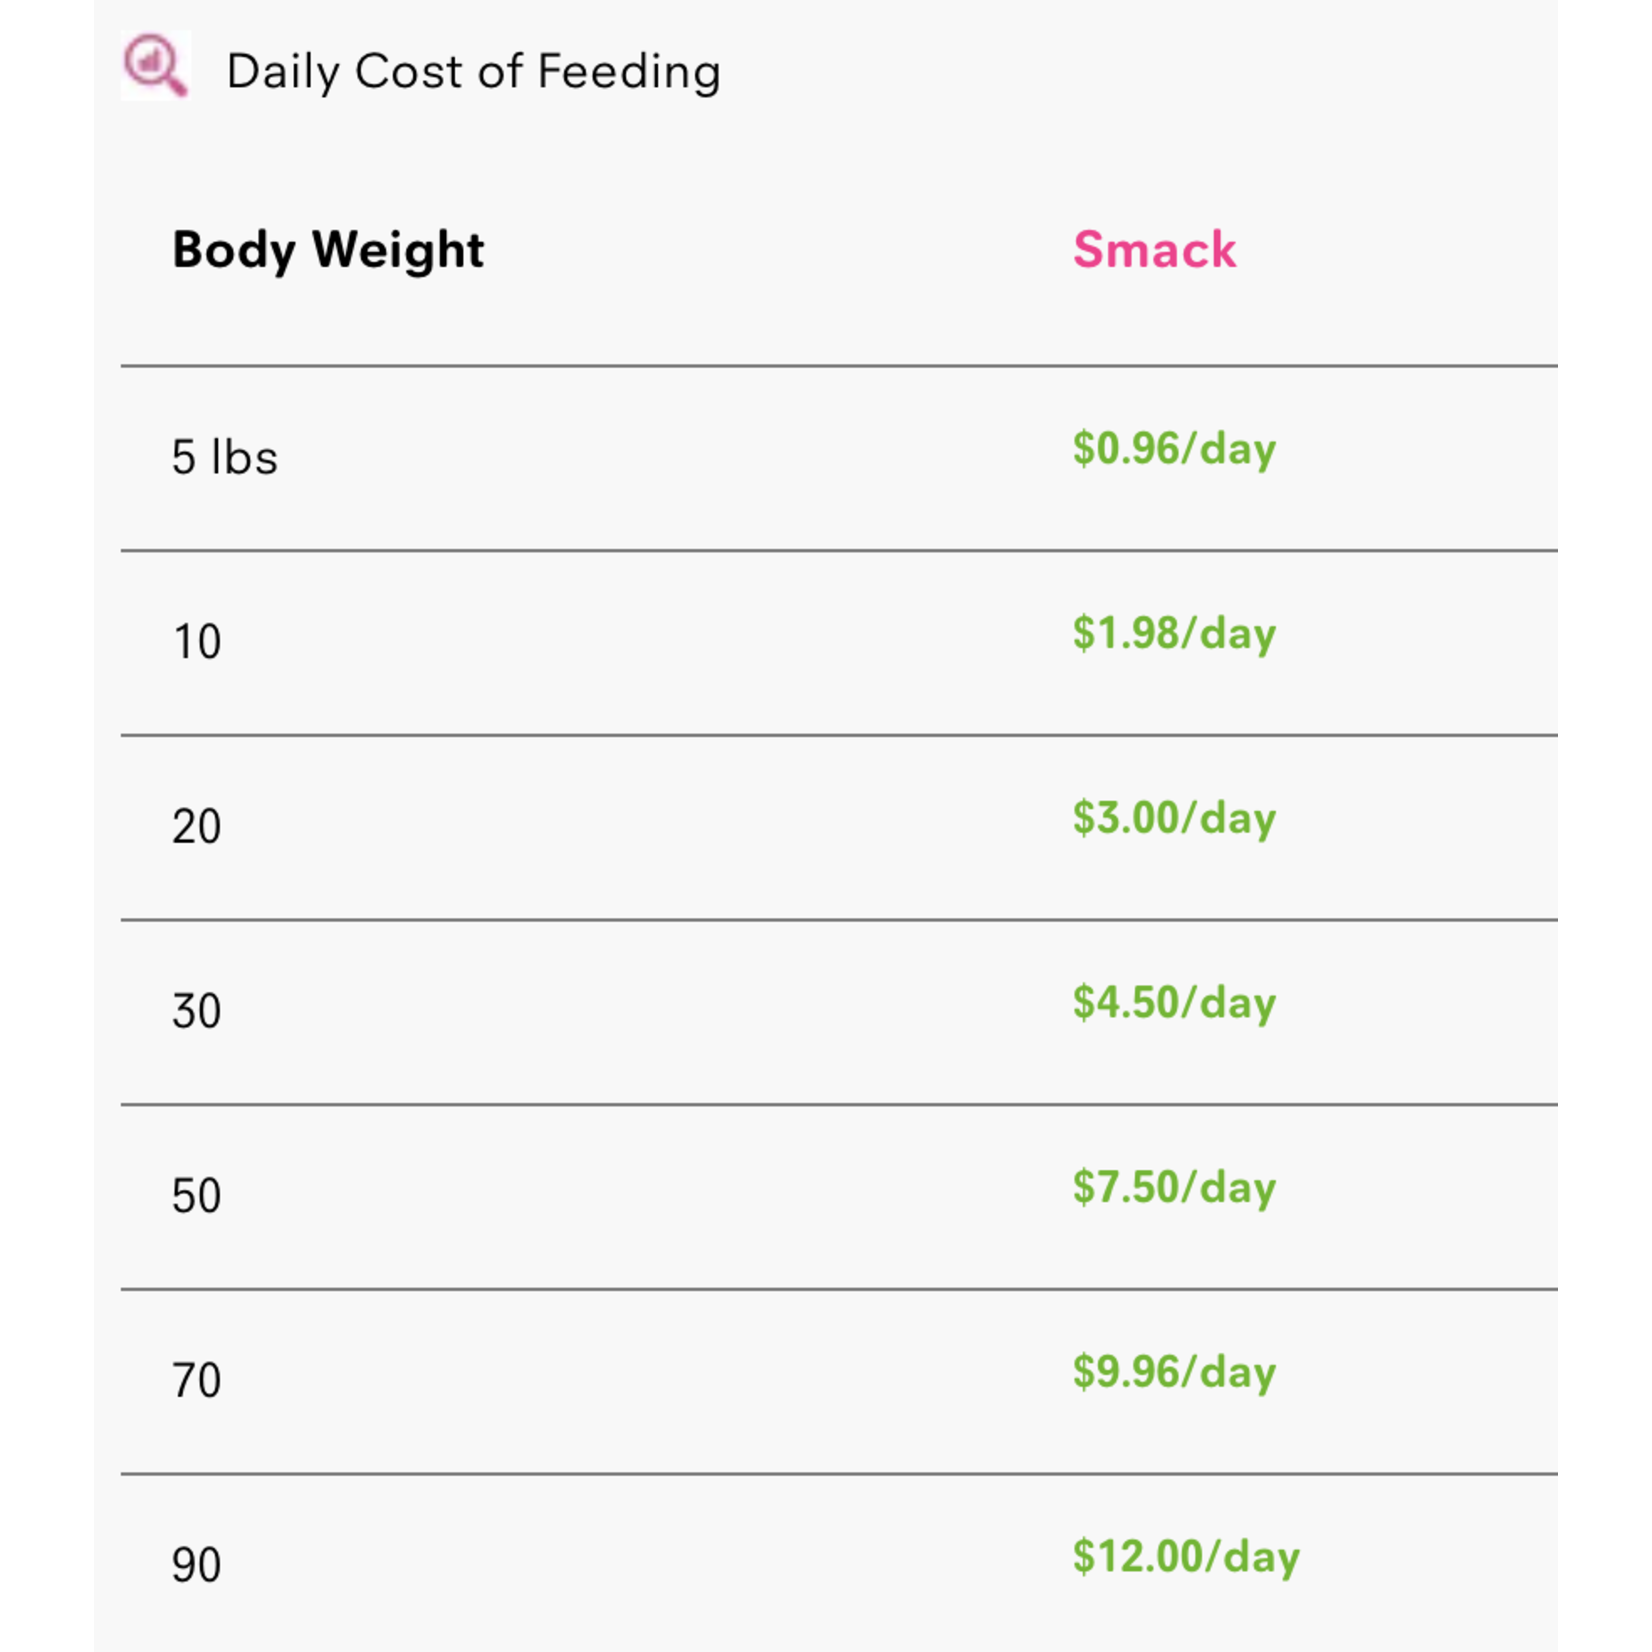Screen dimensions: 1652x1652
Task: Click the $3.00/day price
Action: point(1174,818)
